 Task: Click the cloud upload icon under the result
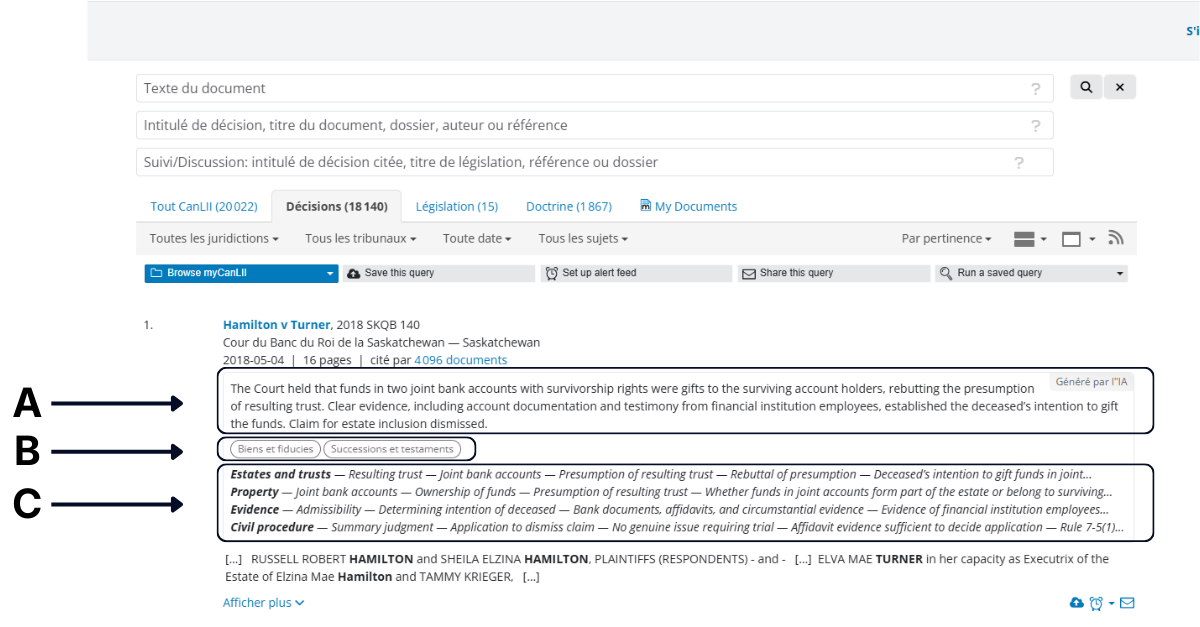click(1076, 603)
